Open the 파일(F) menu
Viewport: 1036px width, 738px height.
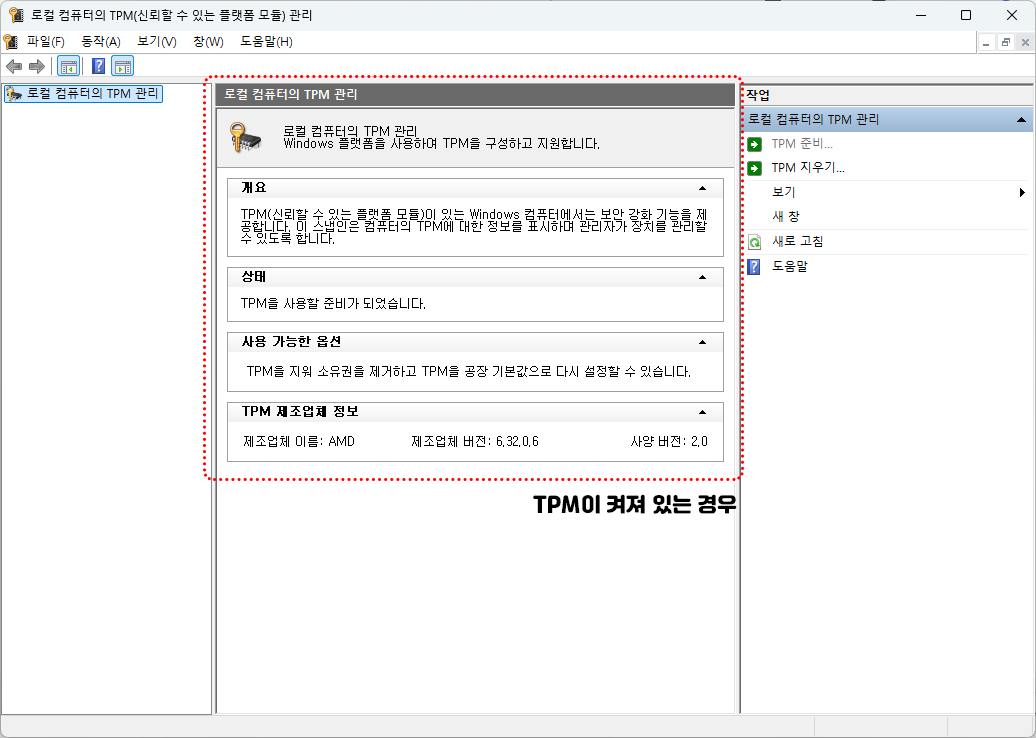(x=46, y=42)
